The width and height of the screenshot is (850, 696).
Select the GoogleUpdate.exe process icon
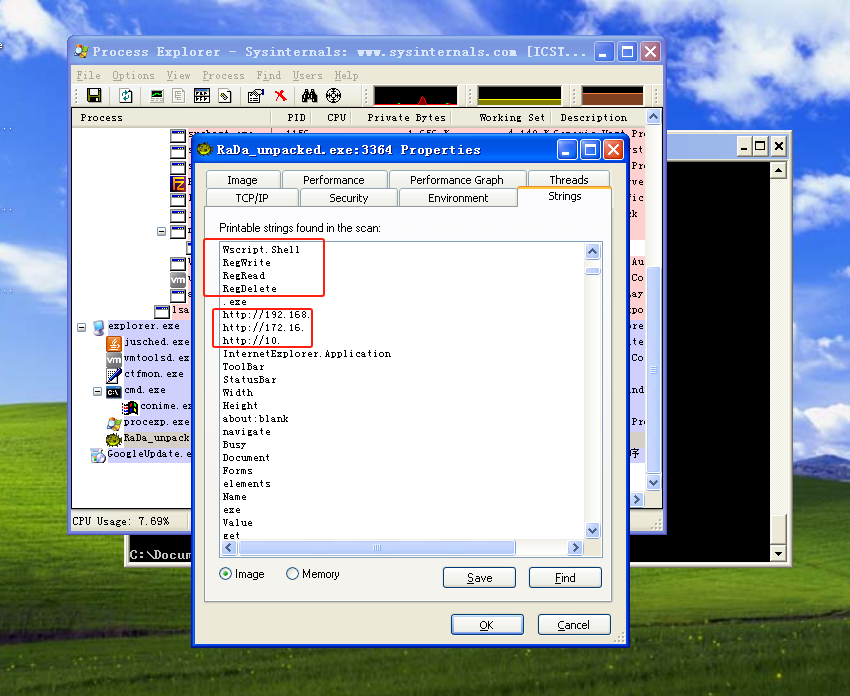pyautogui.click(x=98, y=455)
